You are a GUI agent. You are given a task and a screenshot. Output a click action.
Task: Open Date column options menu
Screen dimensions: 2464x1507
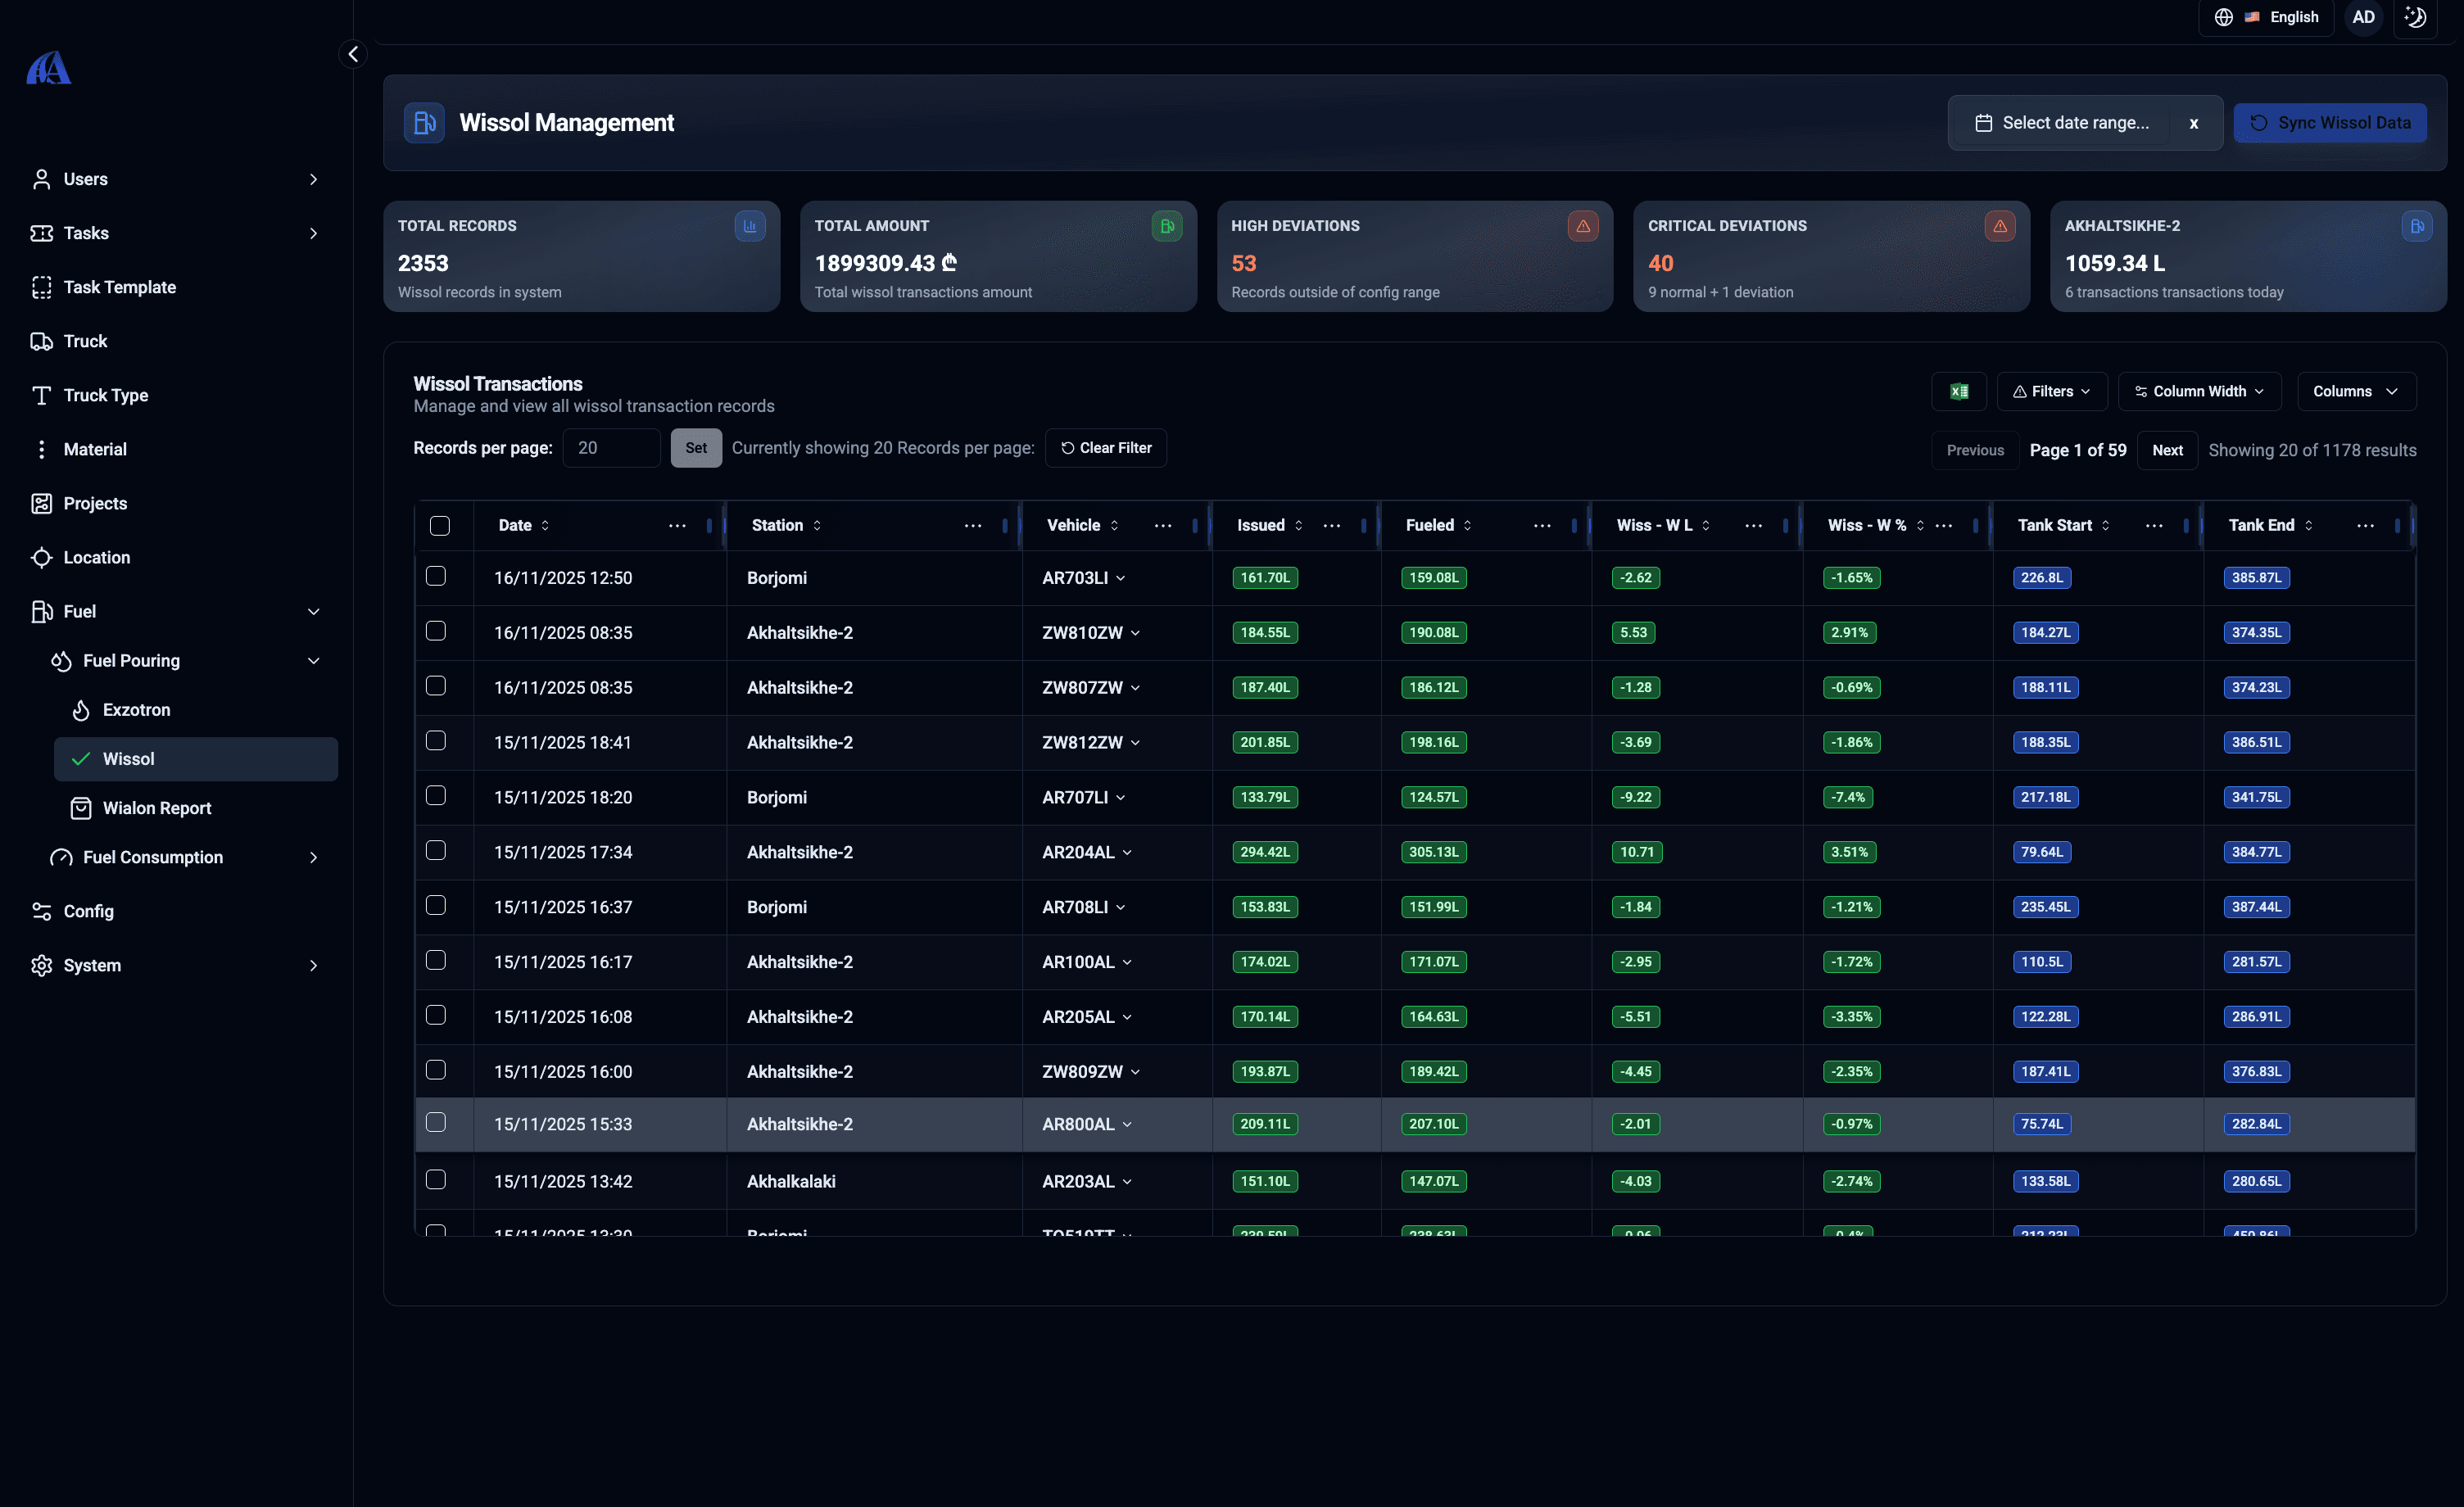(677, 526)
